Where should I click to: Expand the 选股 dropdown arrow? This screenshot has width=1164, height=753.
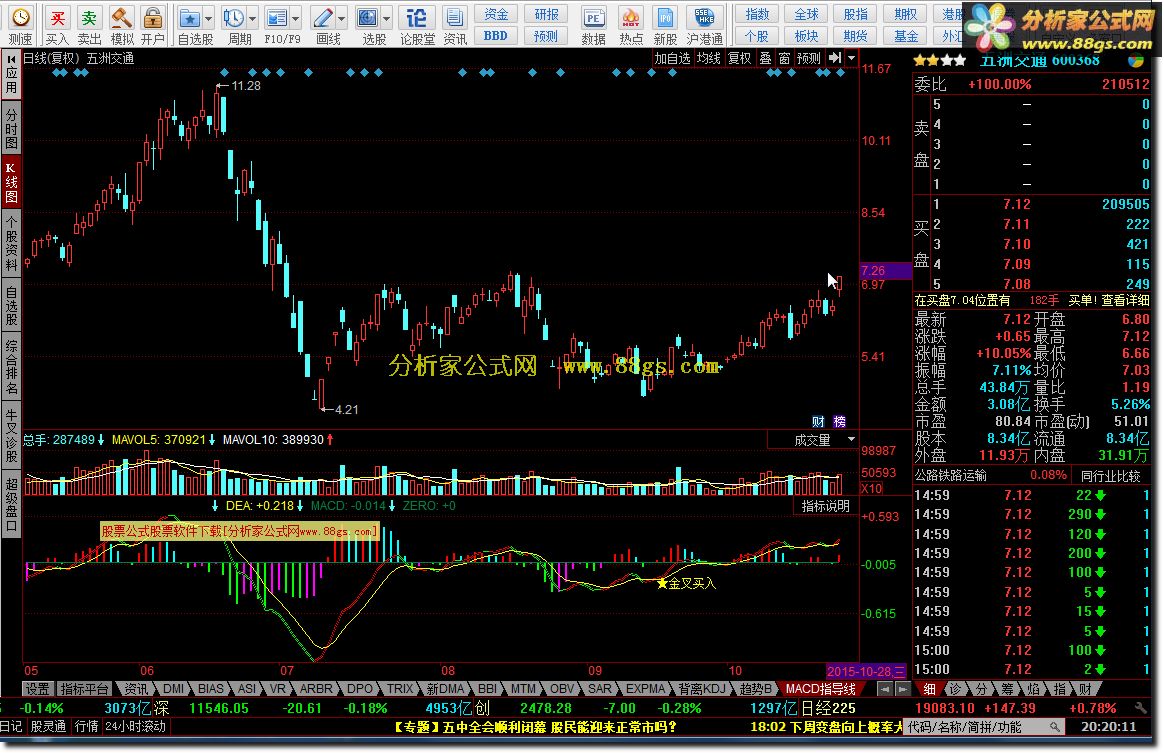coord(387,19)
